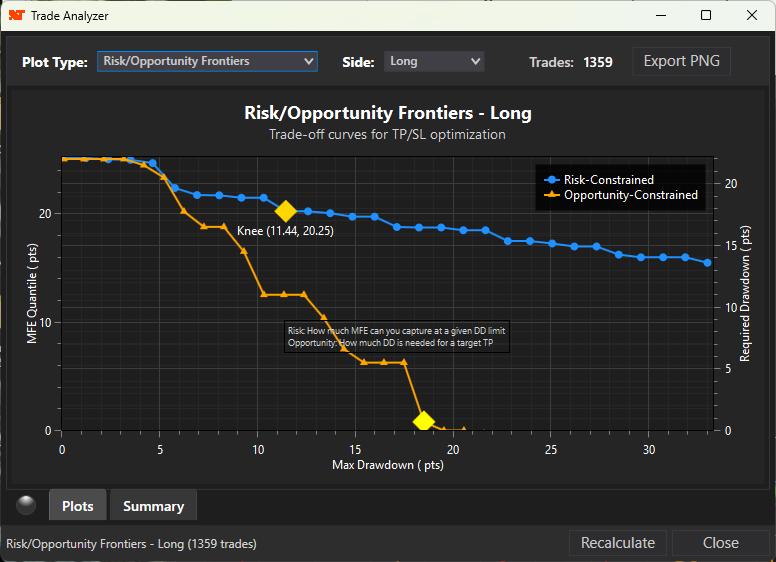The height and width of the screenshot is (562, 776).
Task: Switch to the Summary tab
Action: [x=153, y=506]
